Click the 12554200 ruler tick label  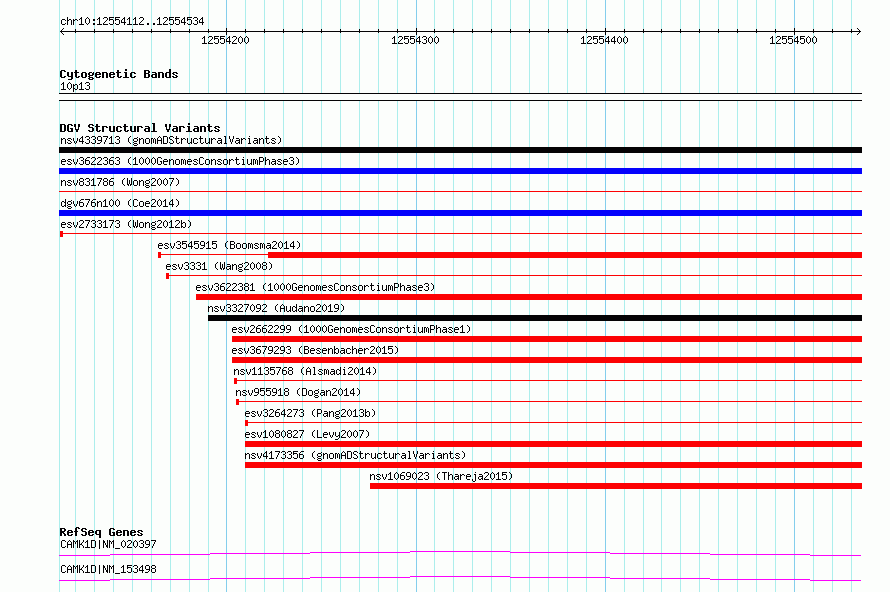click(x=225, y=40)
